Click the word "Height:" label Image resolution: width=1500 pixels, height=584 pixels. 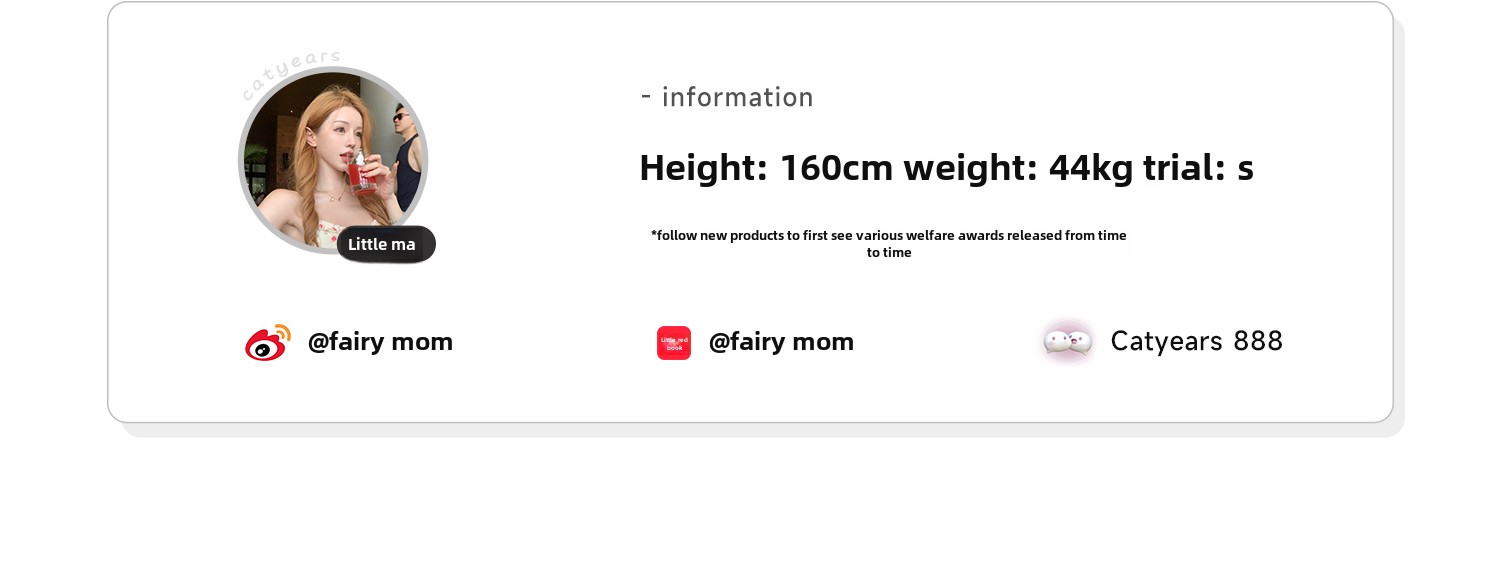pos(703,168)
